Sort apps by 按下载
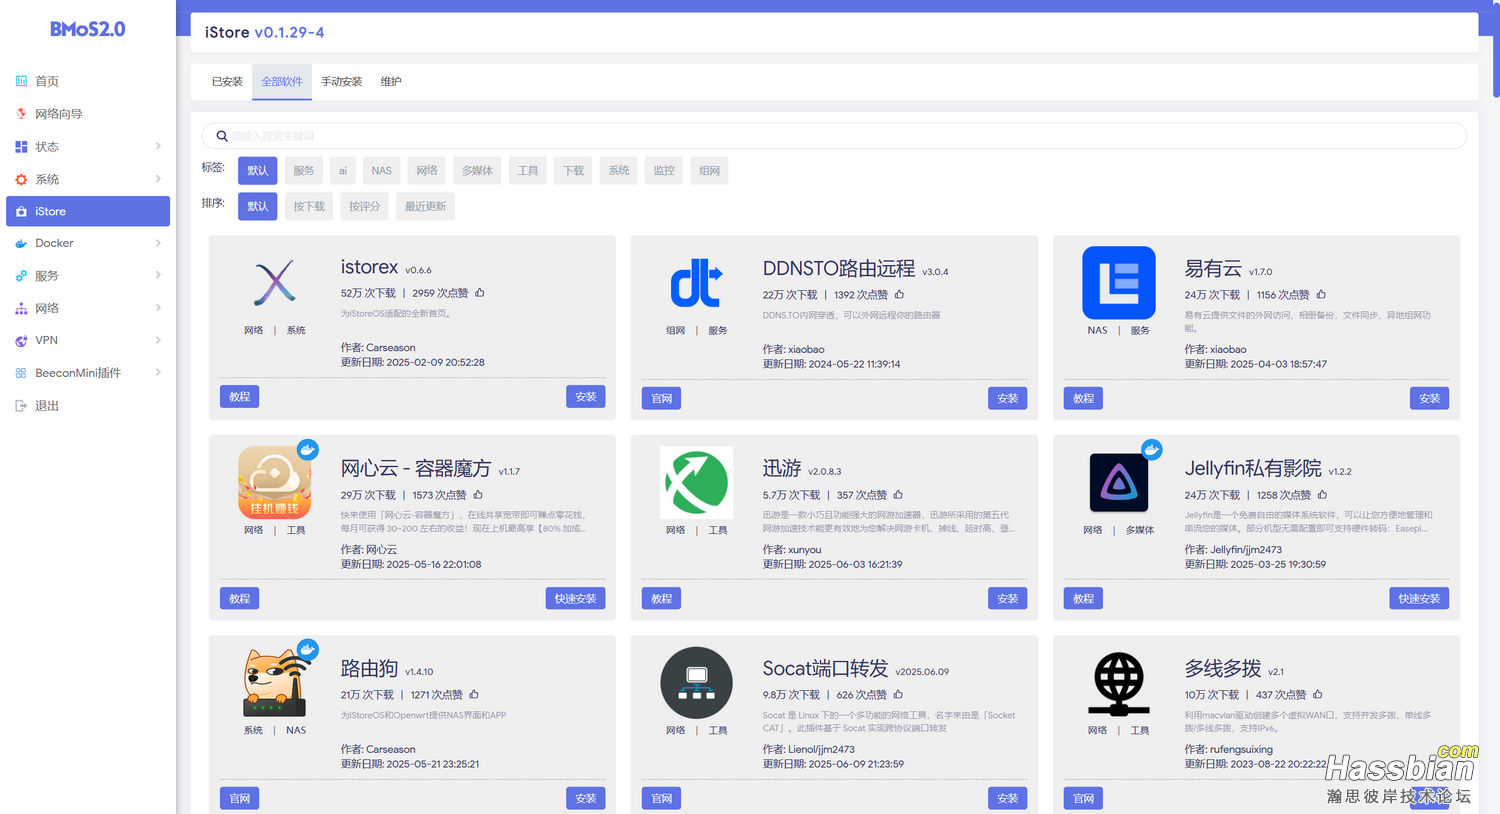Screen dimensions: 1500x814 [309, 207]
